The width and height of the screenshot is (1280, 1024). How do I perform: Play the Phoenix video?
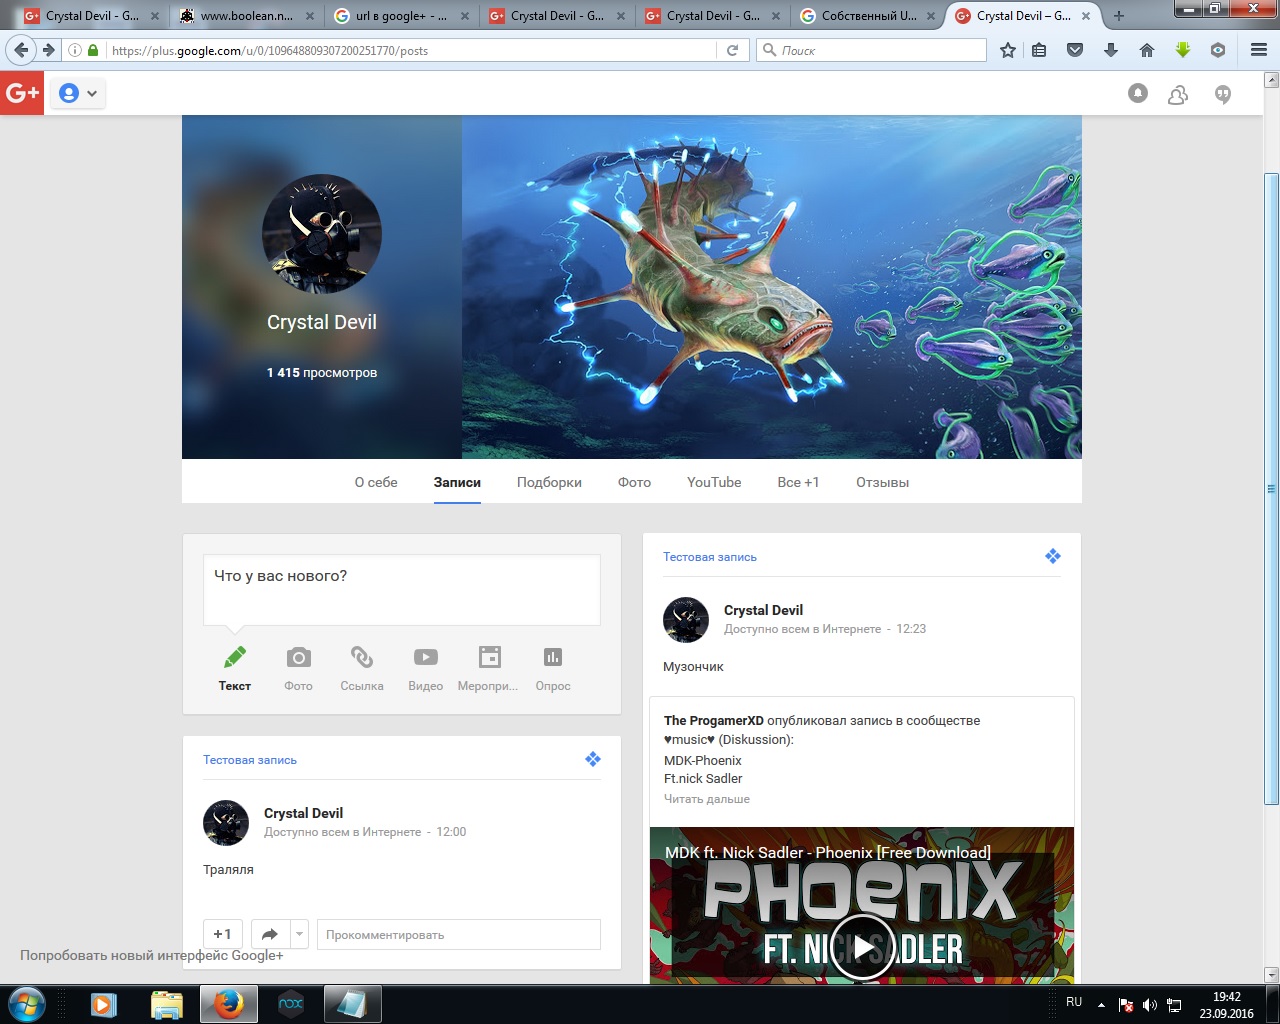(862, 946)
